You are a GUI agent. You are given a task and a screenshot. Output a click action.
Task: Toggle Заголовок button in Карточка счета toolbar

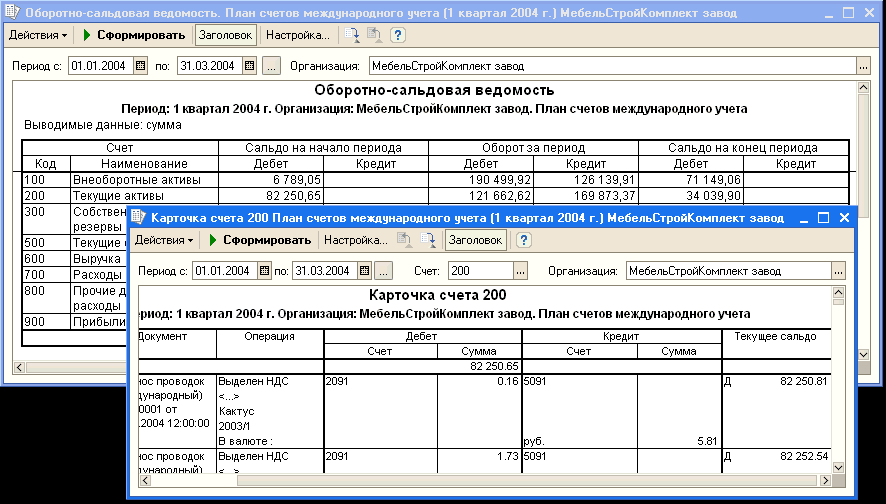pos(476,240)
